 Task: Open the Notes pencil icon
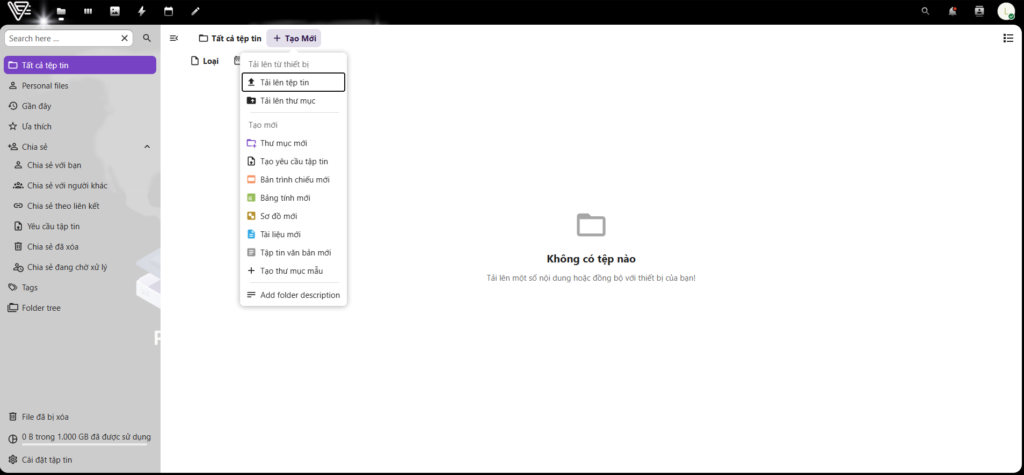point(195,11)
